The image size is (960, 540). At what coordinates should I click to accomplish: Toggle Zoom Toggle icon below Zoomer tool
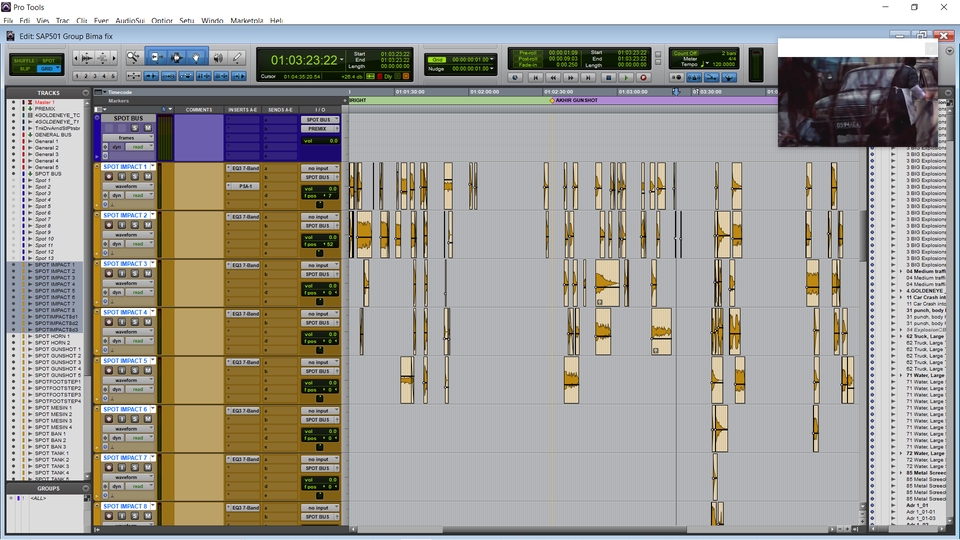(133, 76)
